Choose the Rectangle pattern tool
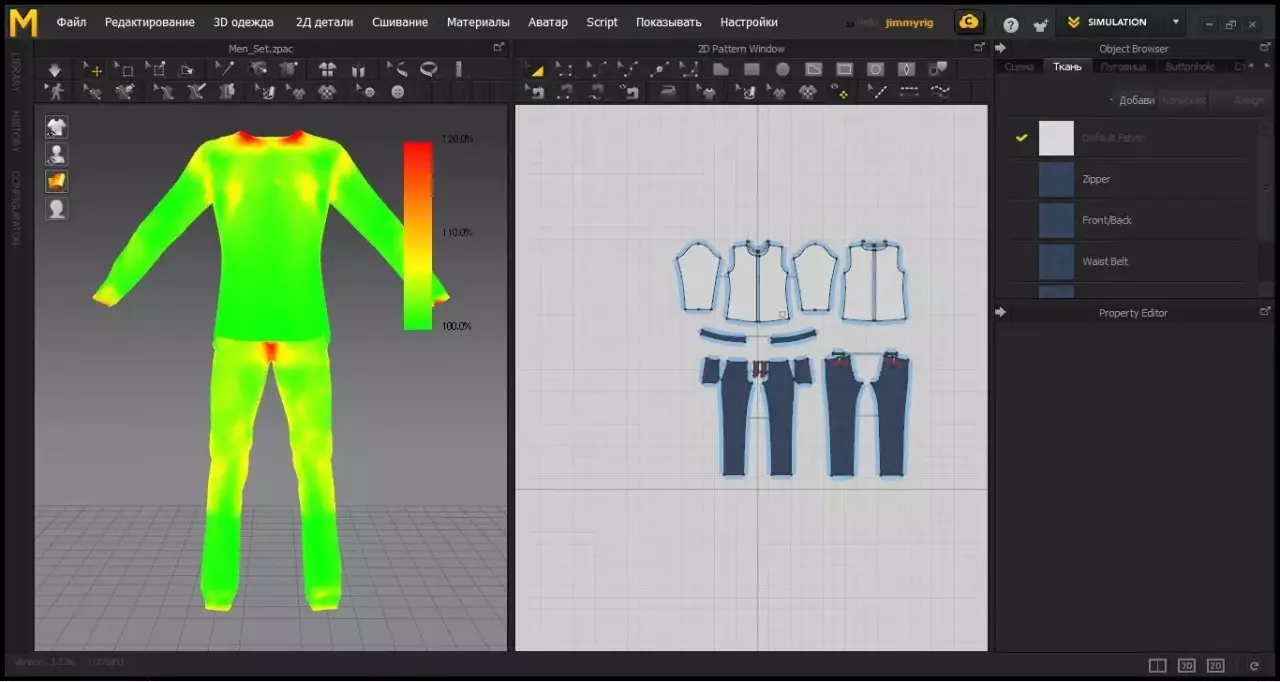 click(x=752, y=69)
